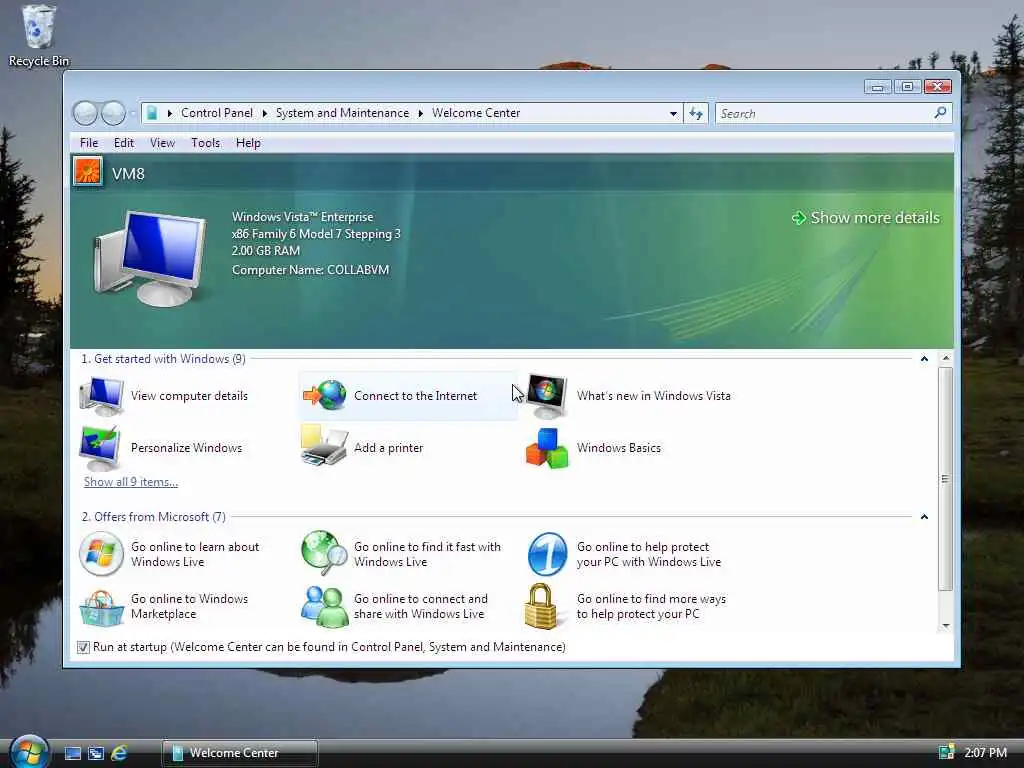Click the padlock protect your PC icon

tap(541, 606)
